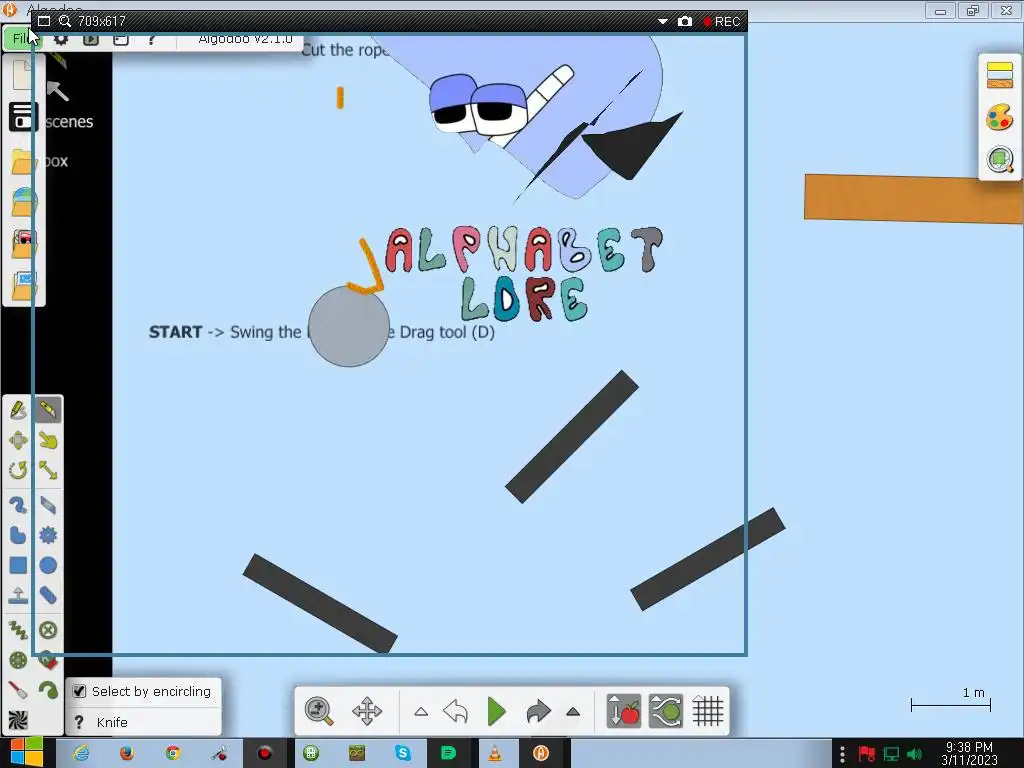Select the Knife tool
Viewport: 1024px width, 768px height.
click(48, 410)
